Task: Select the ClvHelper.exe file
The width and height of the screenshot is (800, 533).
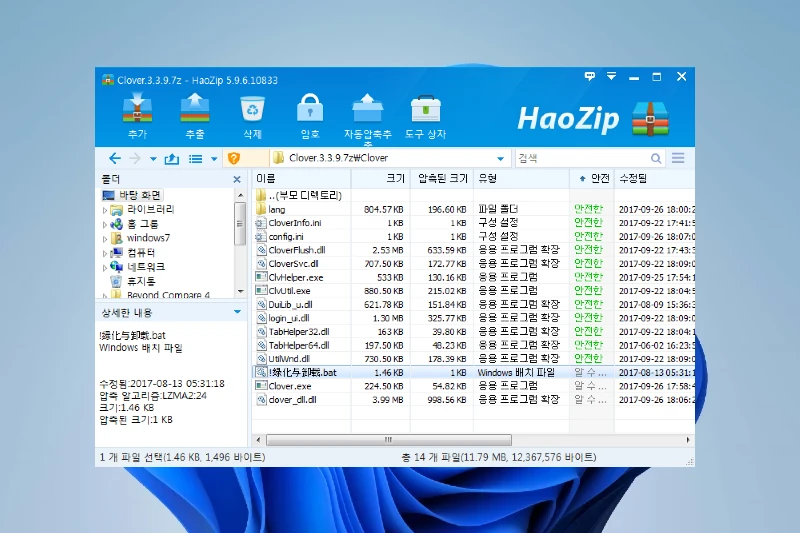Action: coord(473,277)
